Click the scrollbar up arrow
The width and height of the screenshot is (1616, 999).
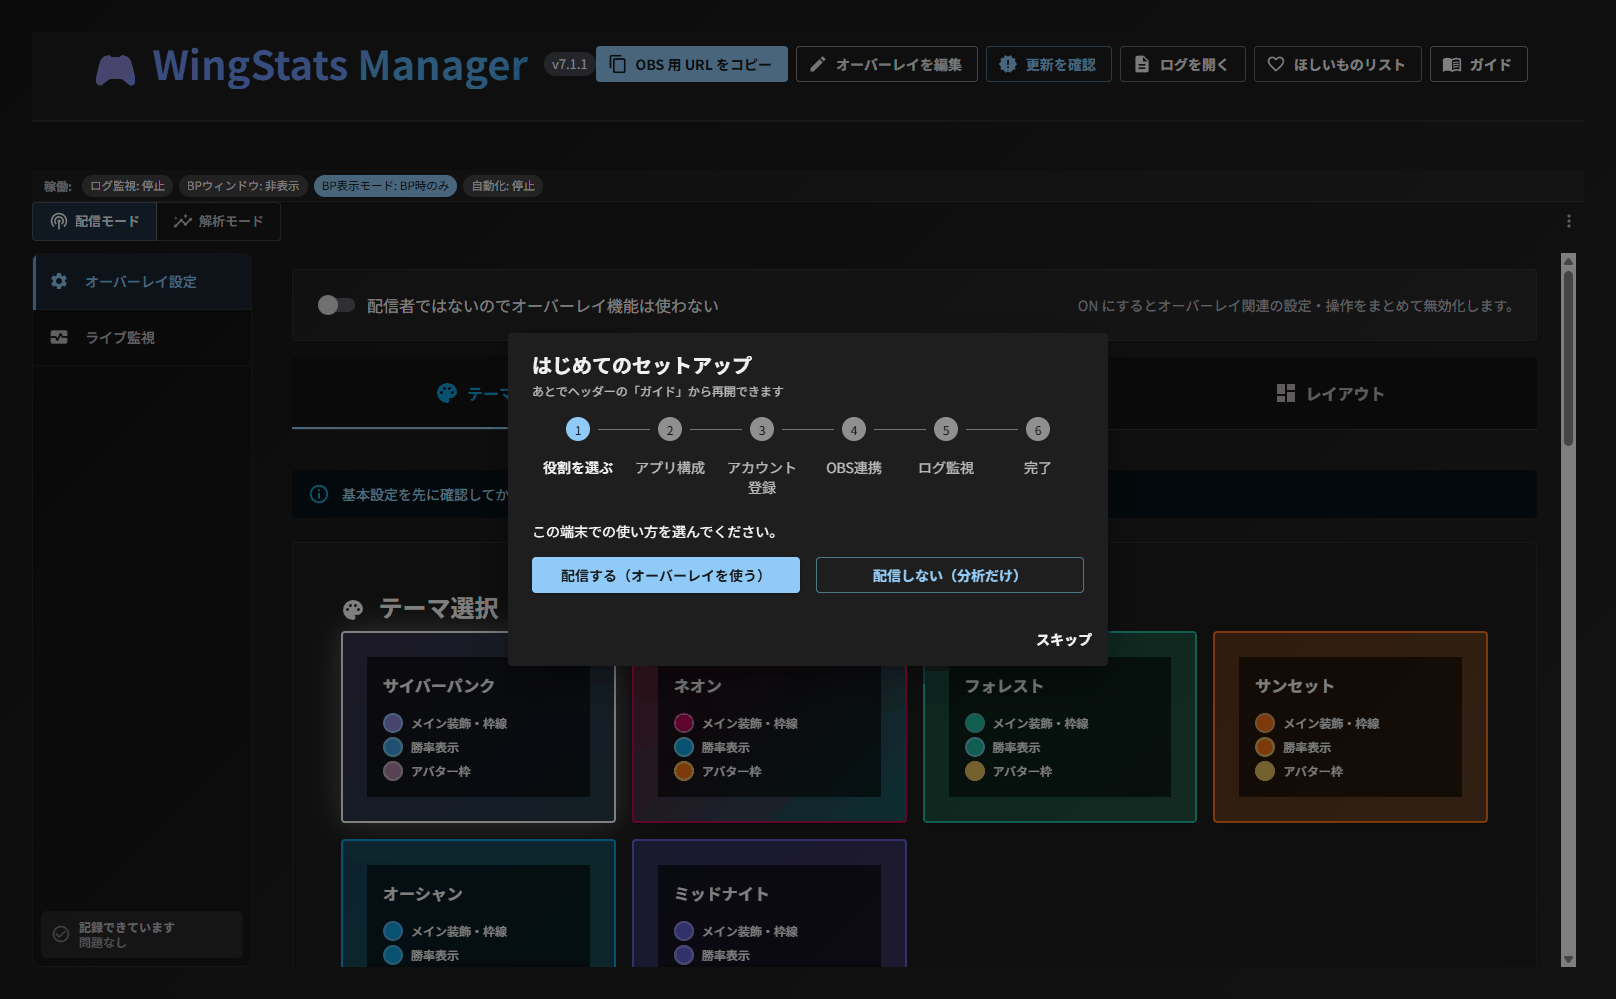(x=1568, y=261)
